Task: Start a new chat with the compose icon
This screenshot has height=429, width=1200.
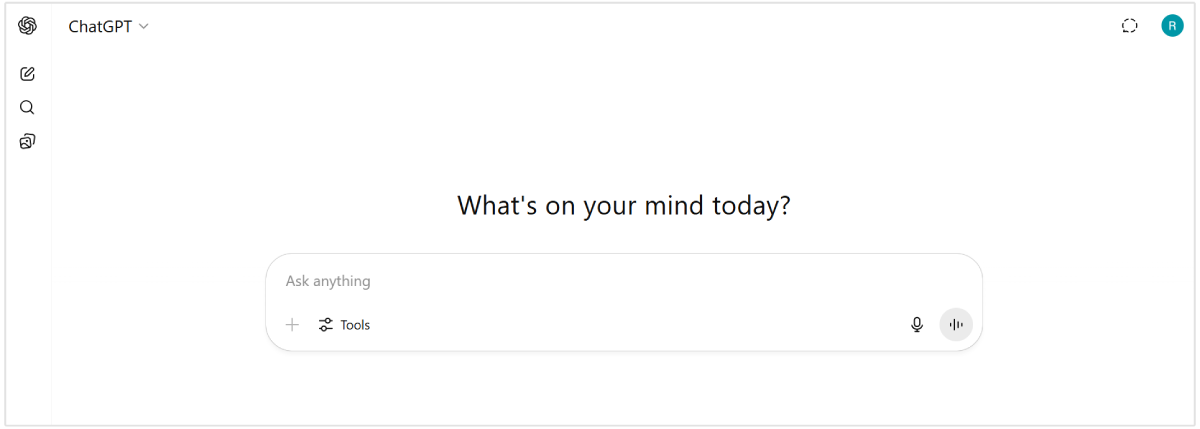Action: coord(27,74)
